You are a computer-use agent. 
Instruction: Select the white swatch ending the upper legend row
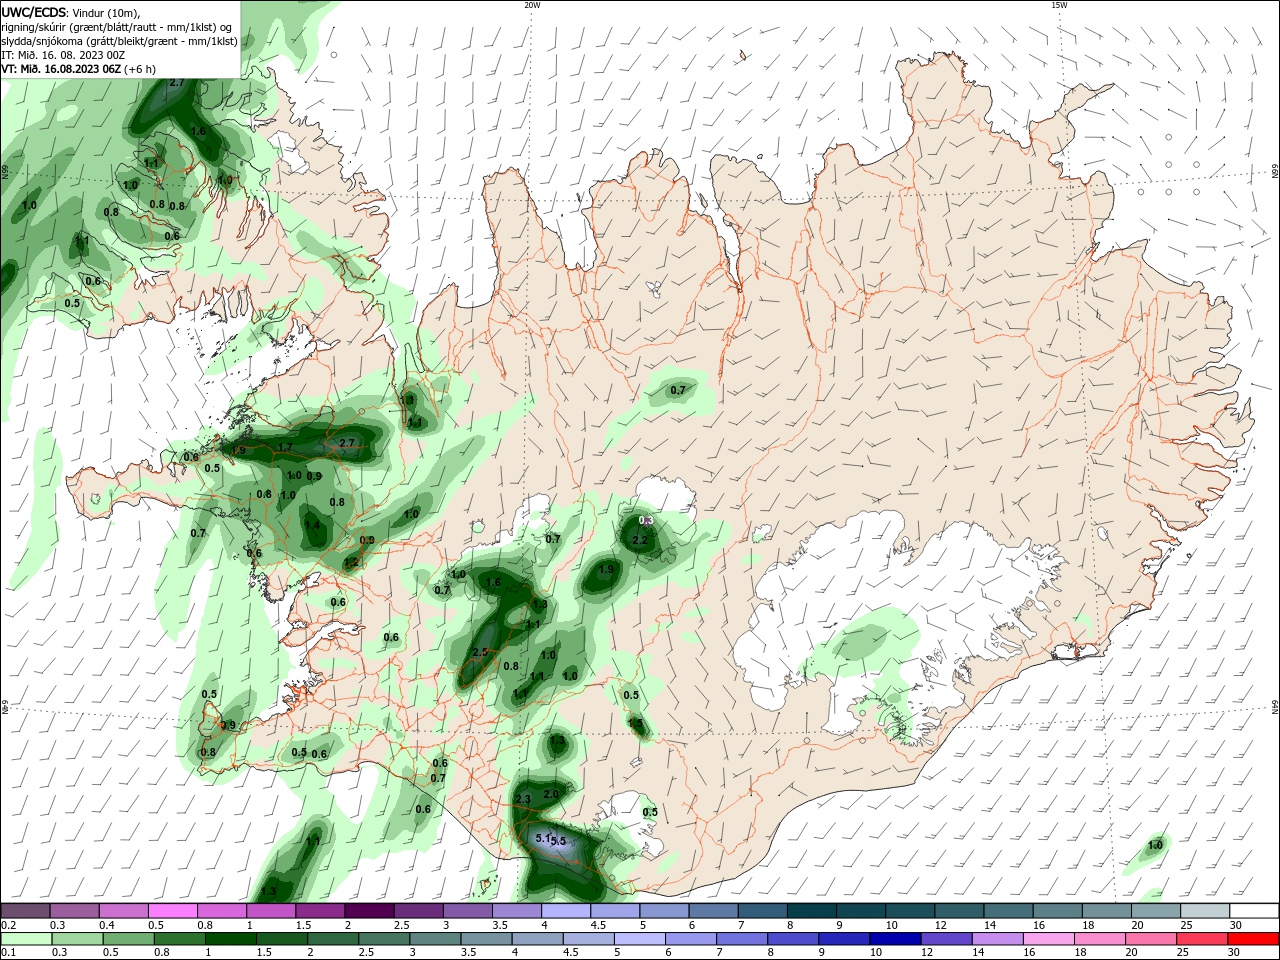1254,911
